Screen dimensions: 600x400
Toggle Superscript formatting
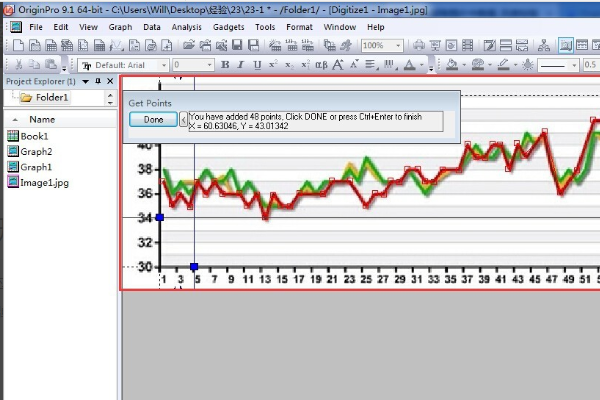coord(273,65)
